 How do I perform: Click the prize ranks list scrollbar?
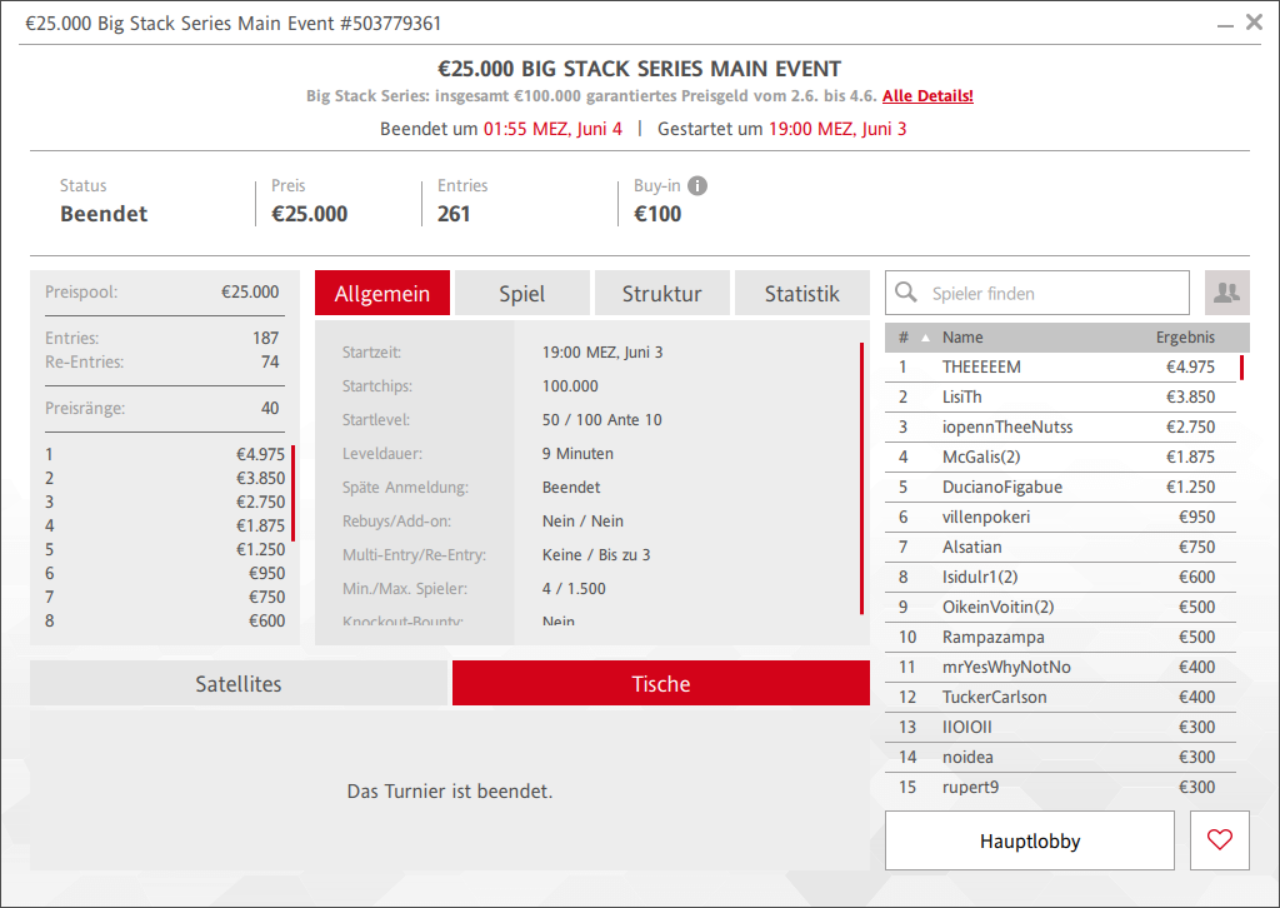(293, 494)
